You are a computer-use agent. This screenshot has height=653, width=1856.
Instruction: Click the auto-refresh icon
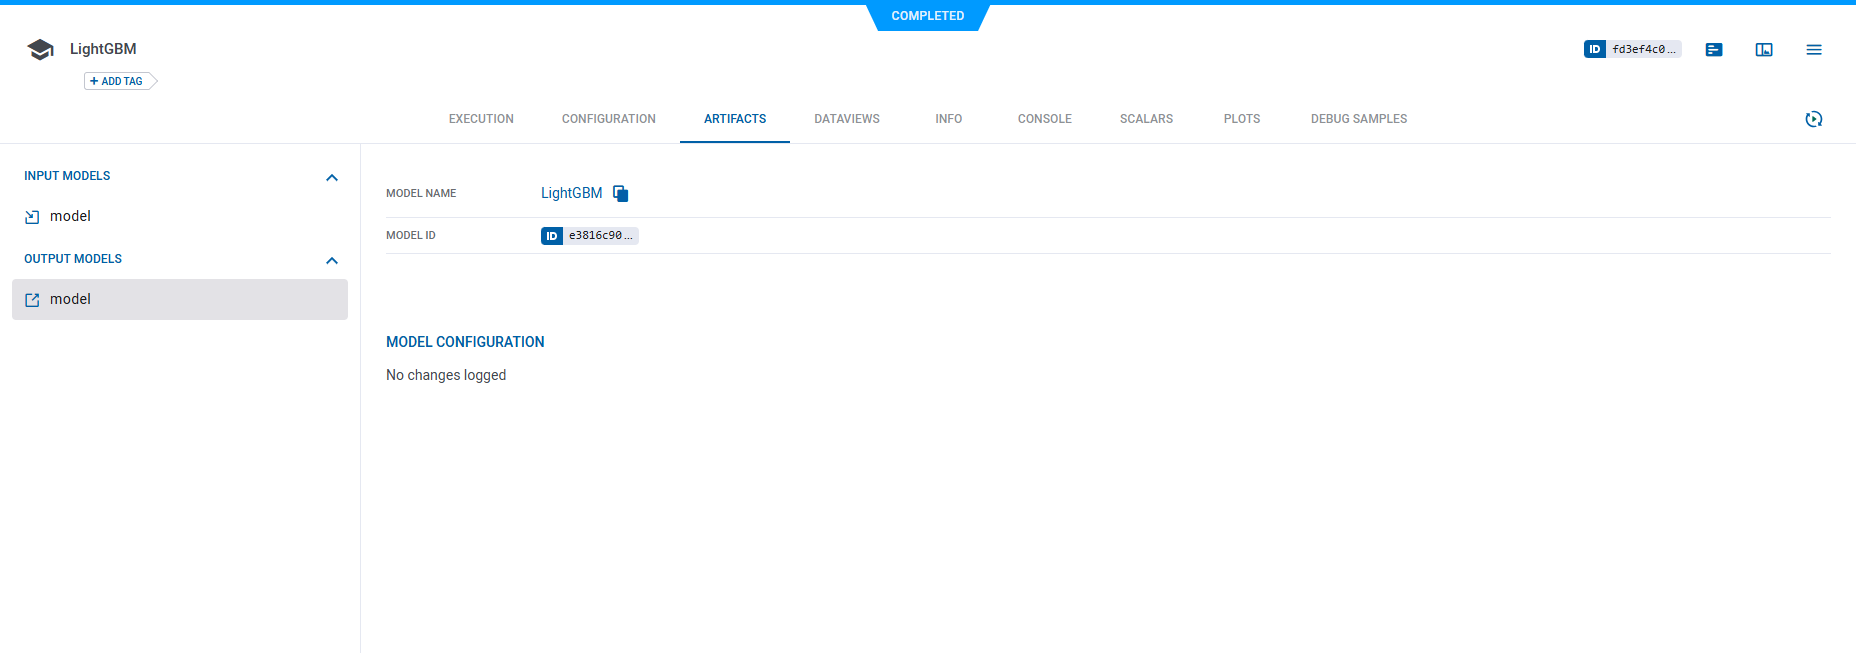(1813, 119)
